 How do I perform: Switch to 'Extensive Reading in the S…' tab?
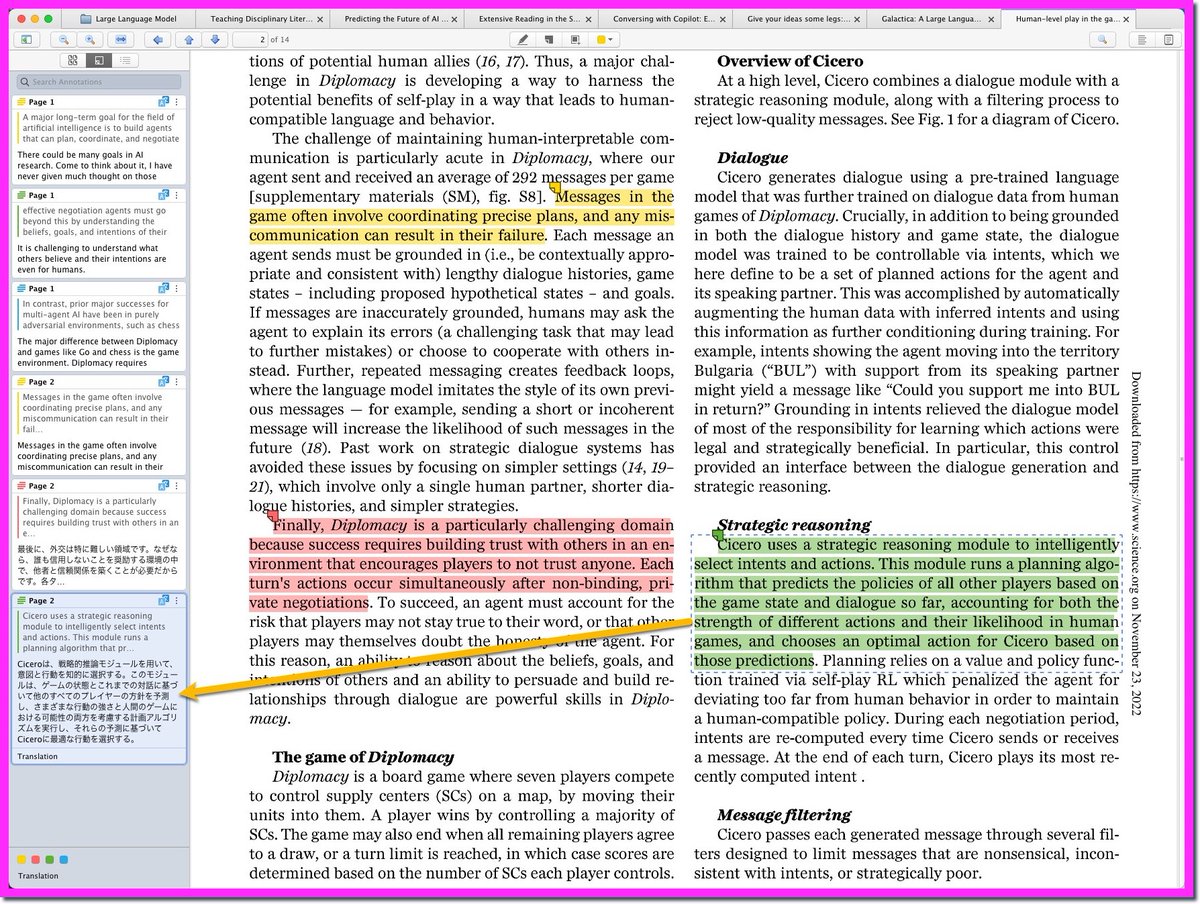pos(532,18)
